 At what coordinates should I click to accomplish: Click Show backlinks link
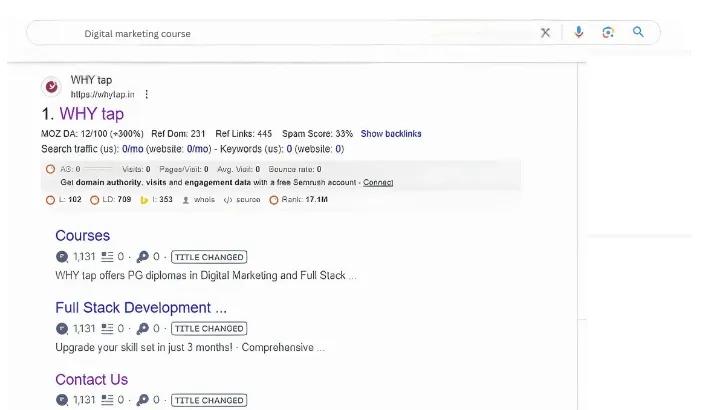click(391, 134)
